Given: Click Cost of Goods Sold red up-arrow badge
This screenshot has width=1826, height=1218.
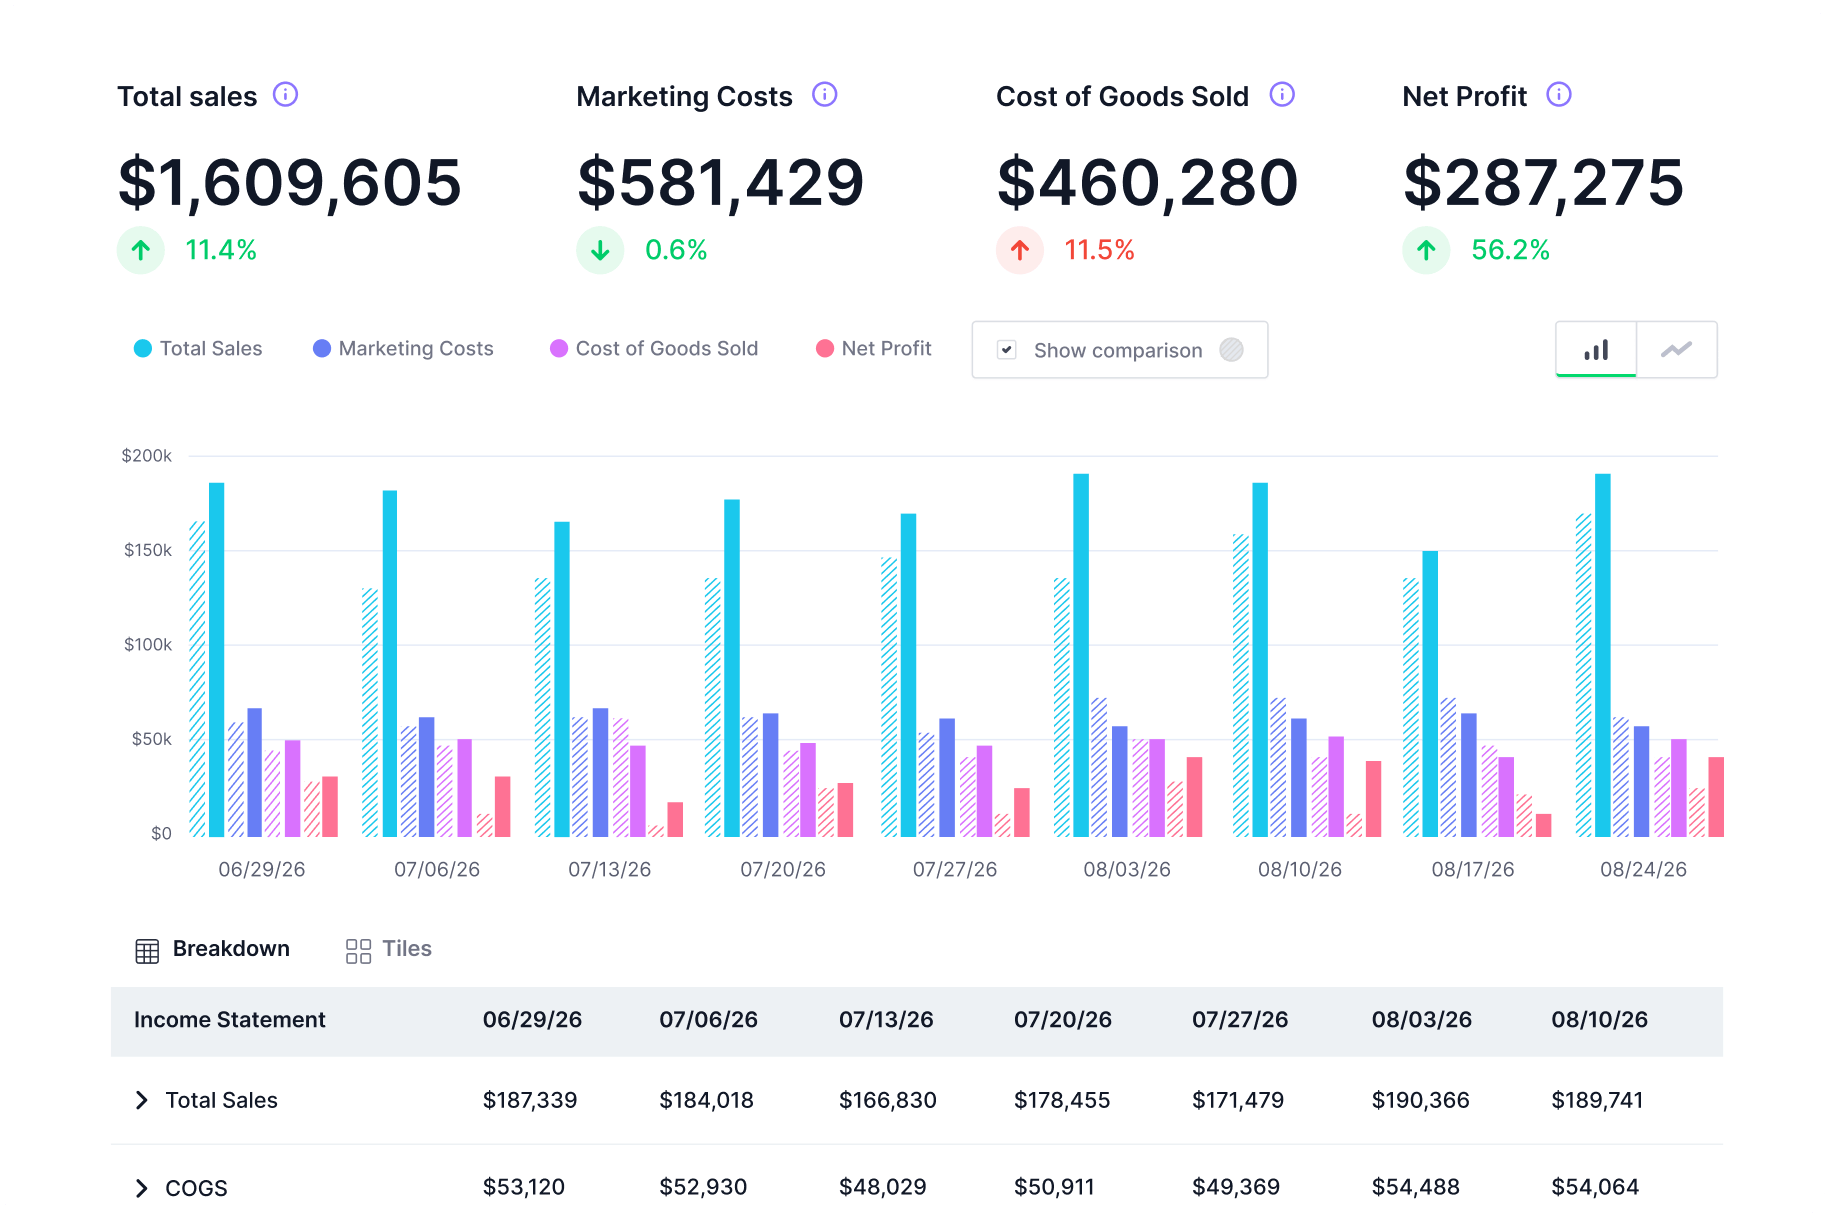Looking at the screenshot, I should pyautogui.click(x=1020, y=250).
